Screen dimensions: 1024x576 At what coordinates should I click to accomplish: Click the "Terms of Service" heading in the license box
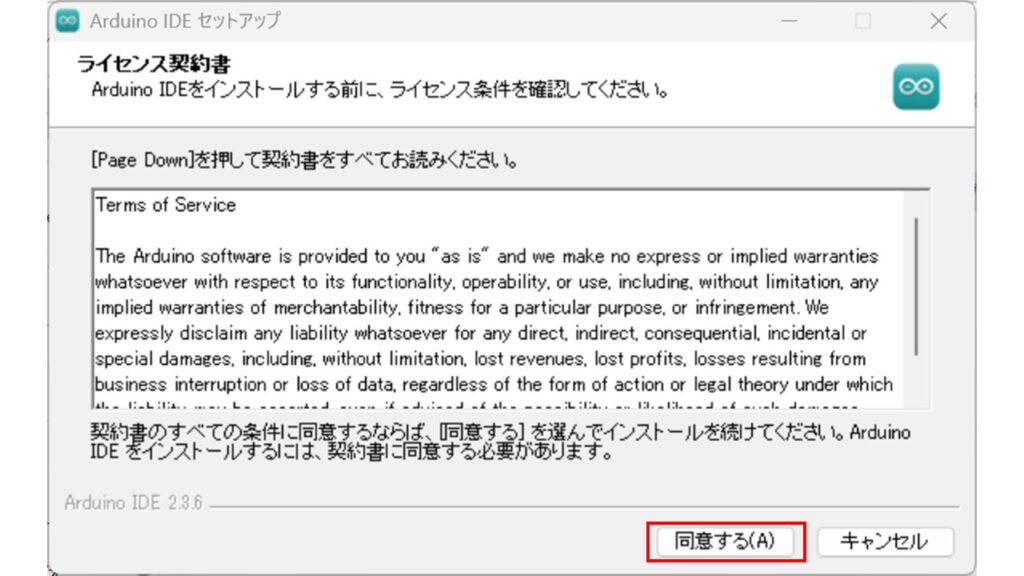pos(166,205)
